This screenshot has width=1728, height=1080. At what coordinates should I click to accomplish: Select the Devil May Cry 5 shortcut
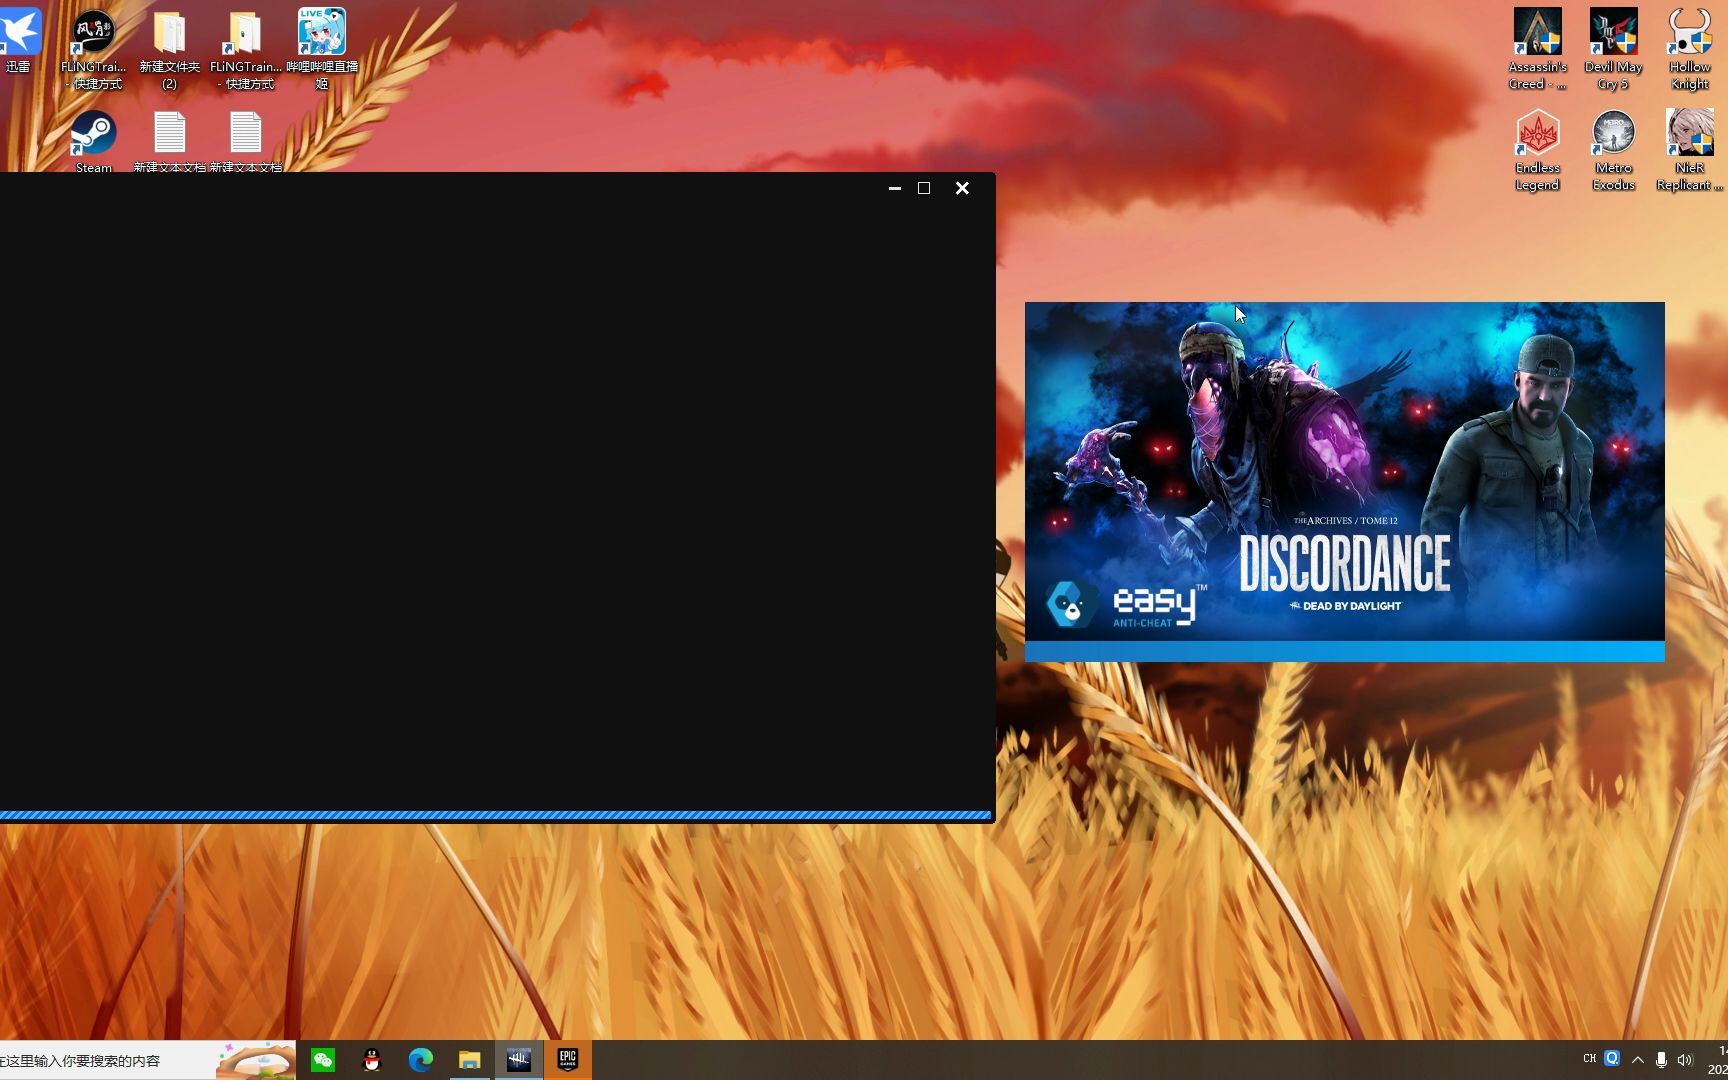[1613, 49]
